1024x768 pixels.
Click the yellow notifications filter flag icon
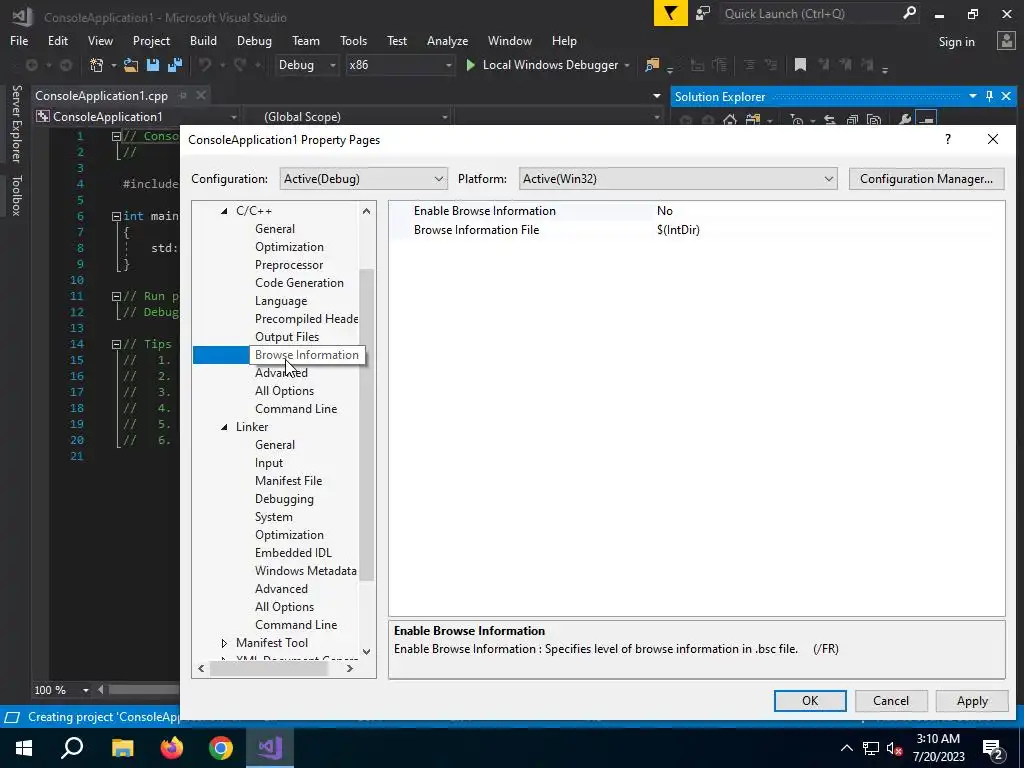click(x=671, y=14)
